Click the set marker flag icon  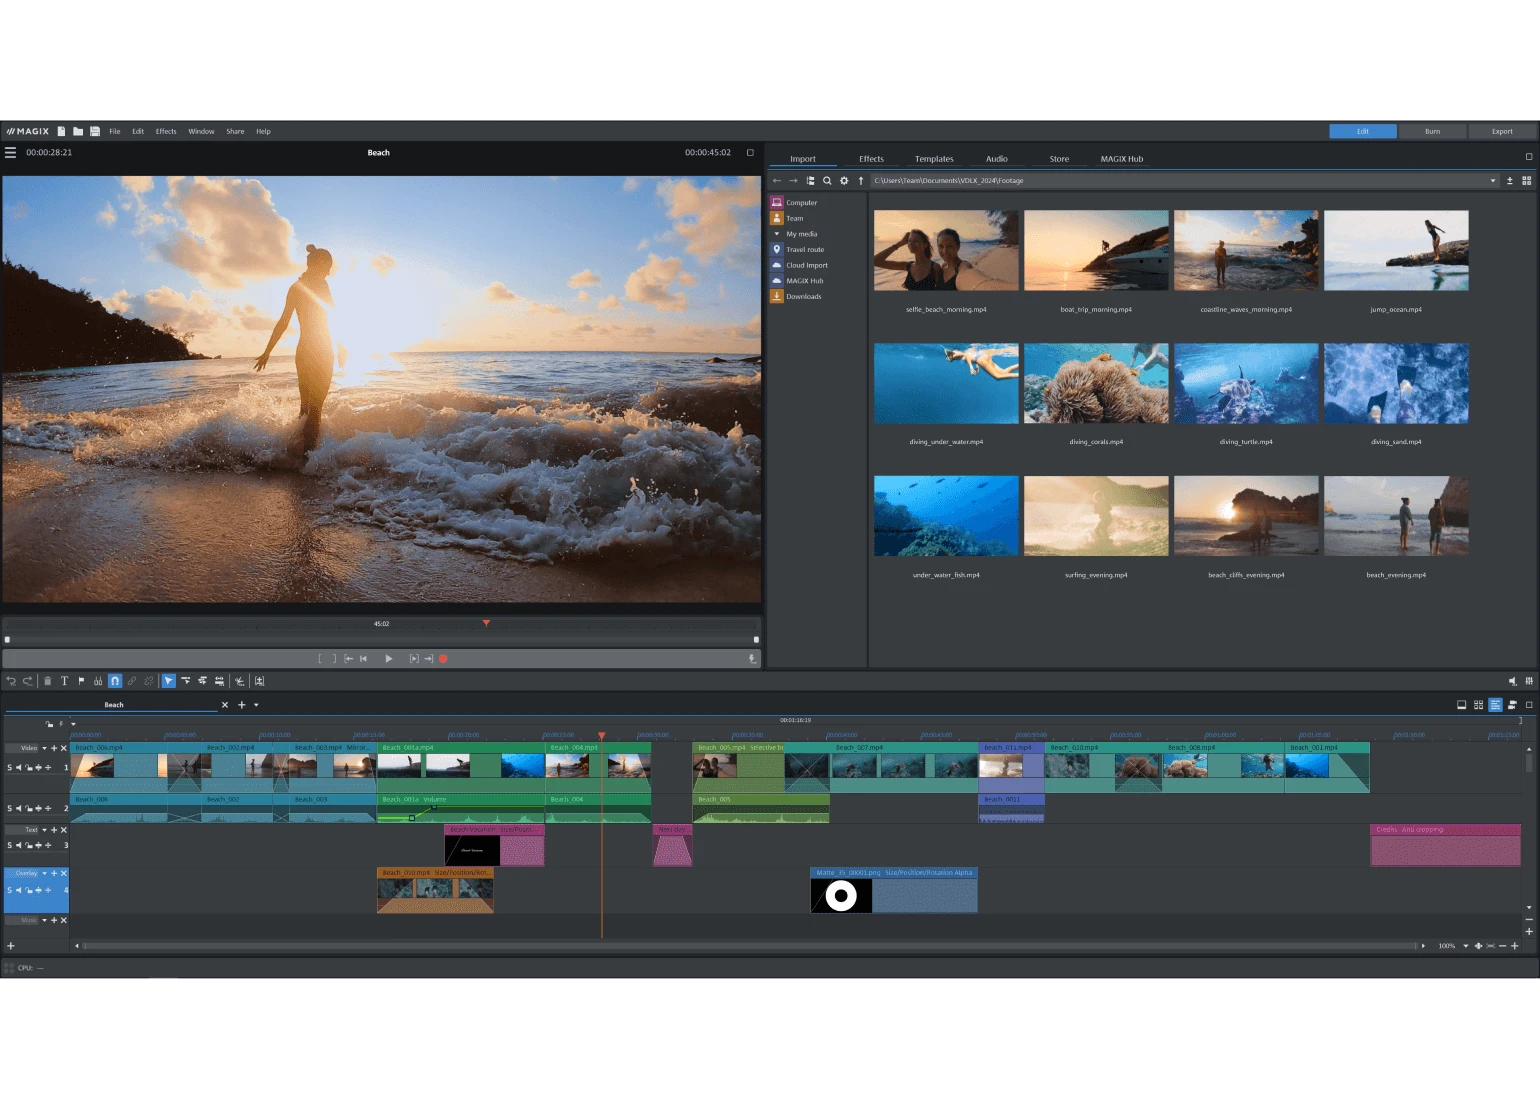81,681
